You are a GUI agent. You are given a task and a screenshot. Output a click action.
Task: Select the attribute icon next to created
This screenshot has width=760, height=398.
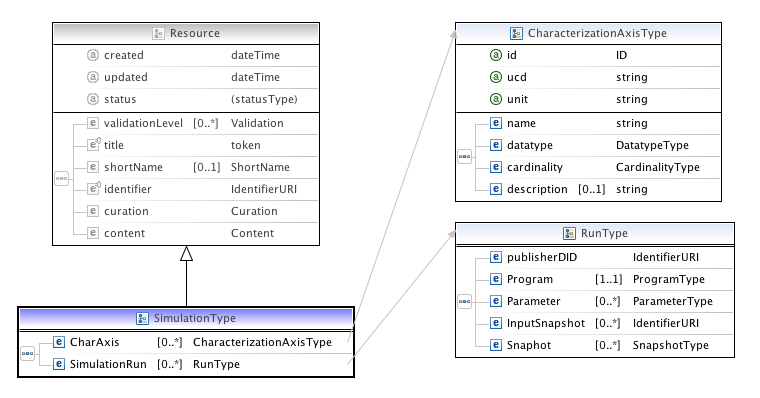tap(93, 55)
